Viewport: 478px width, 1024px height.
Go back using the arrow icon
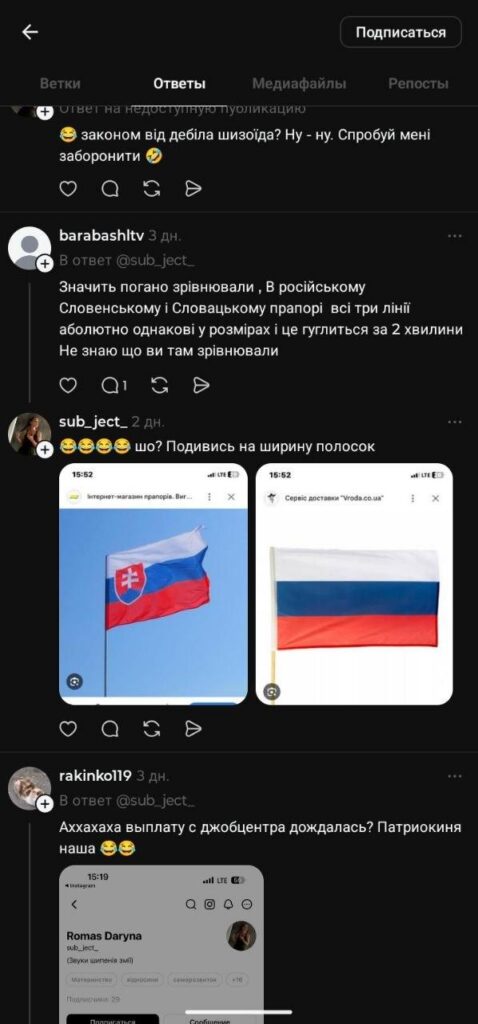29,33
